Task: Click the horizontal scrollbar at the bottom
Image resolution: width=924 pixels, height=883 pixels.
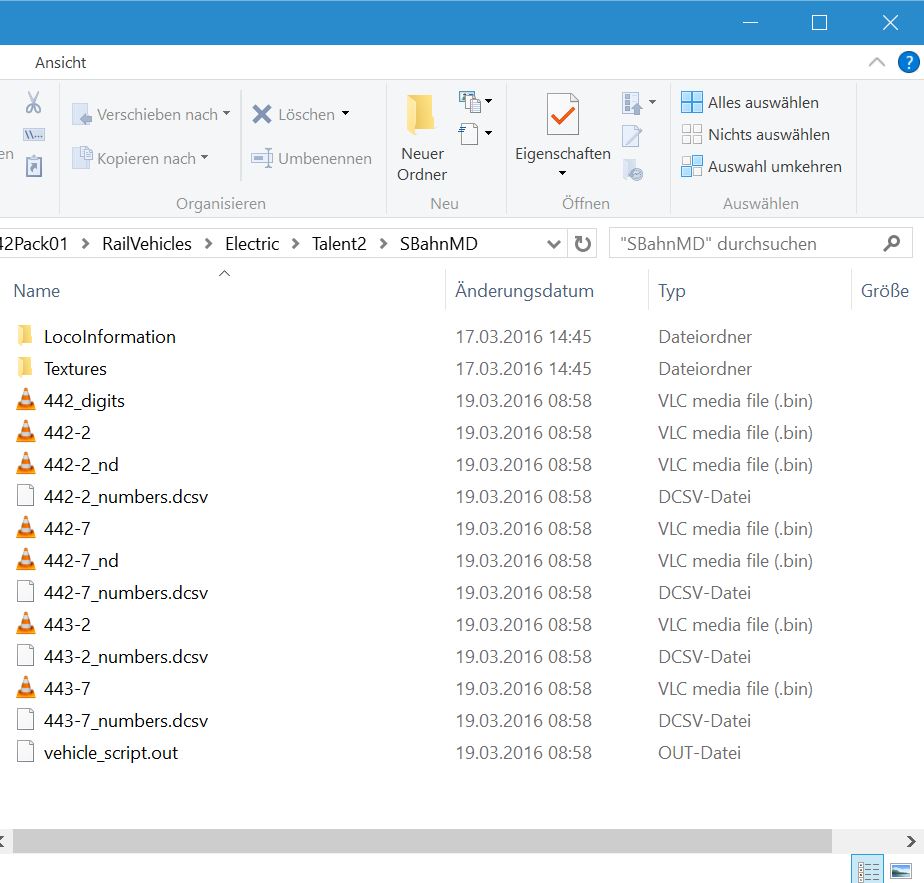Action: tap(420, 841)
